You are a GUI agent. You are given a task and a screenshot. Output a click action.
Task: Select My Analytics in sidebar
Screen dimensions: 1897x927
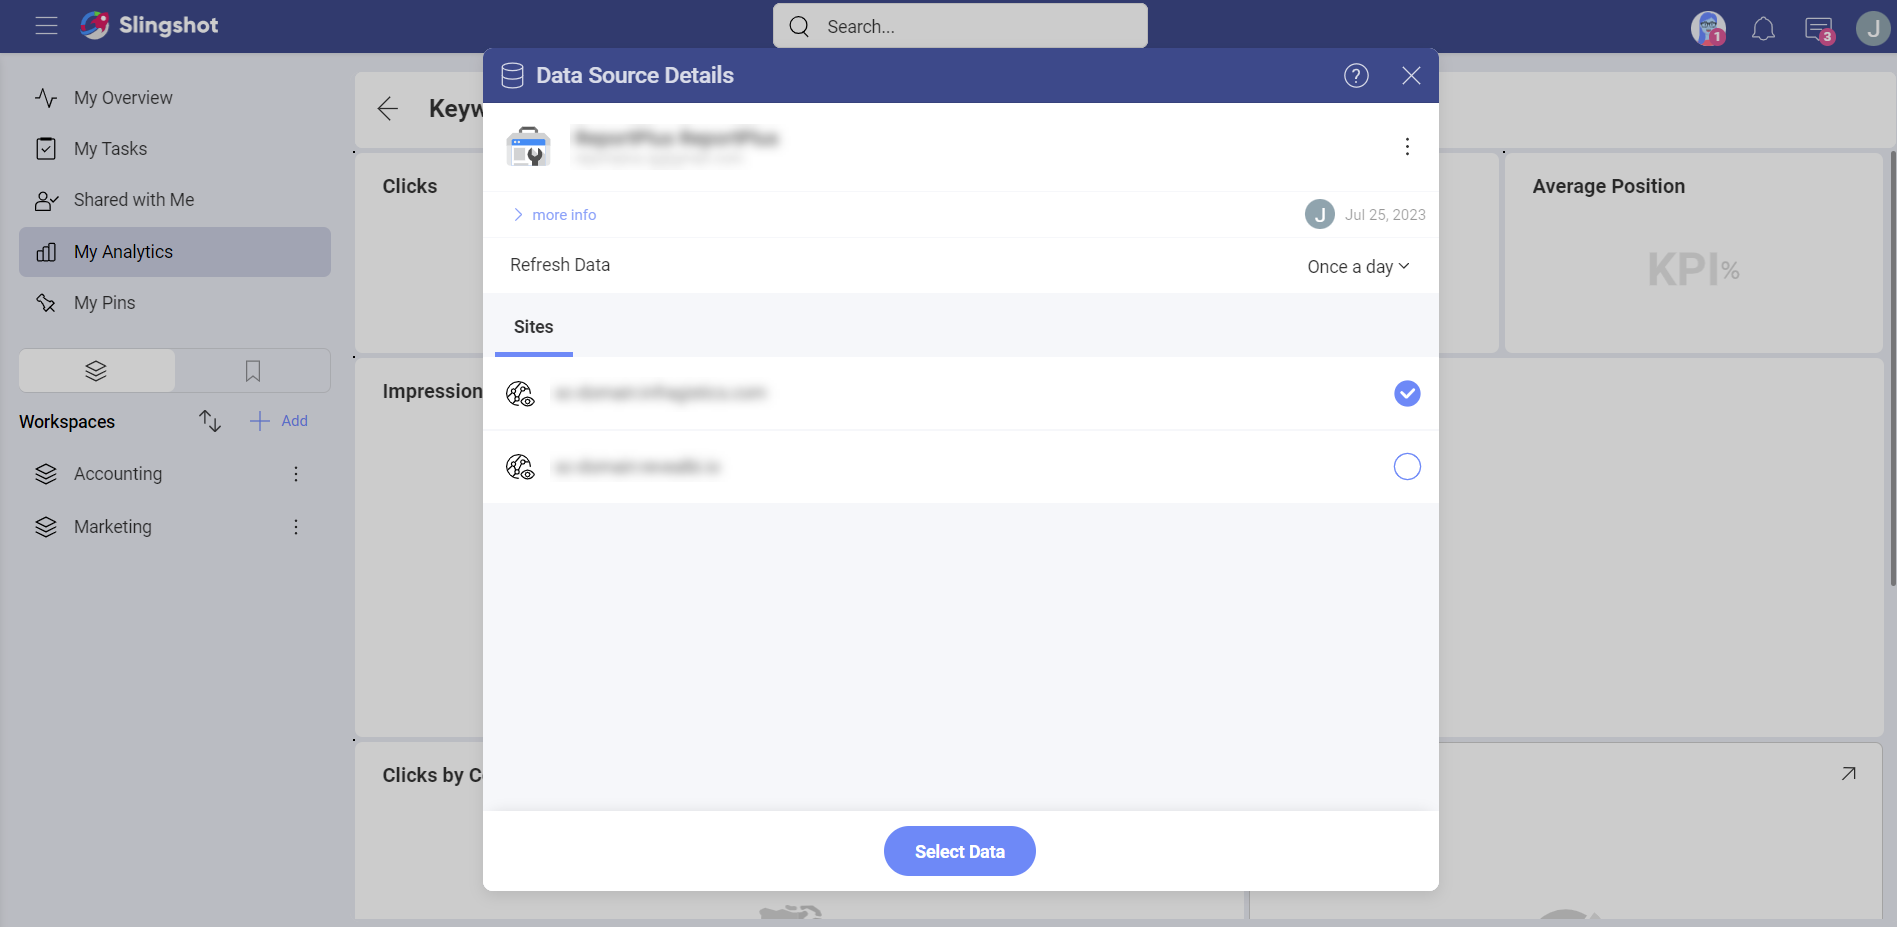(x=175, y=252)
